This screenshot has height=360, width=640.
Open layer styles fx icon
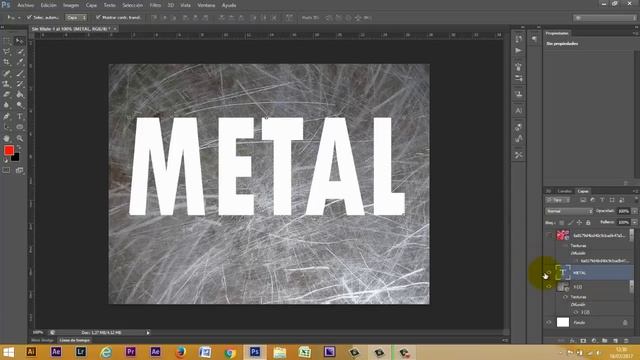(572, 340)
